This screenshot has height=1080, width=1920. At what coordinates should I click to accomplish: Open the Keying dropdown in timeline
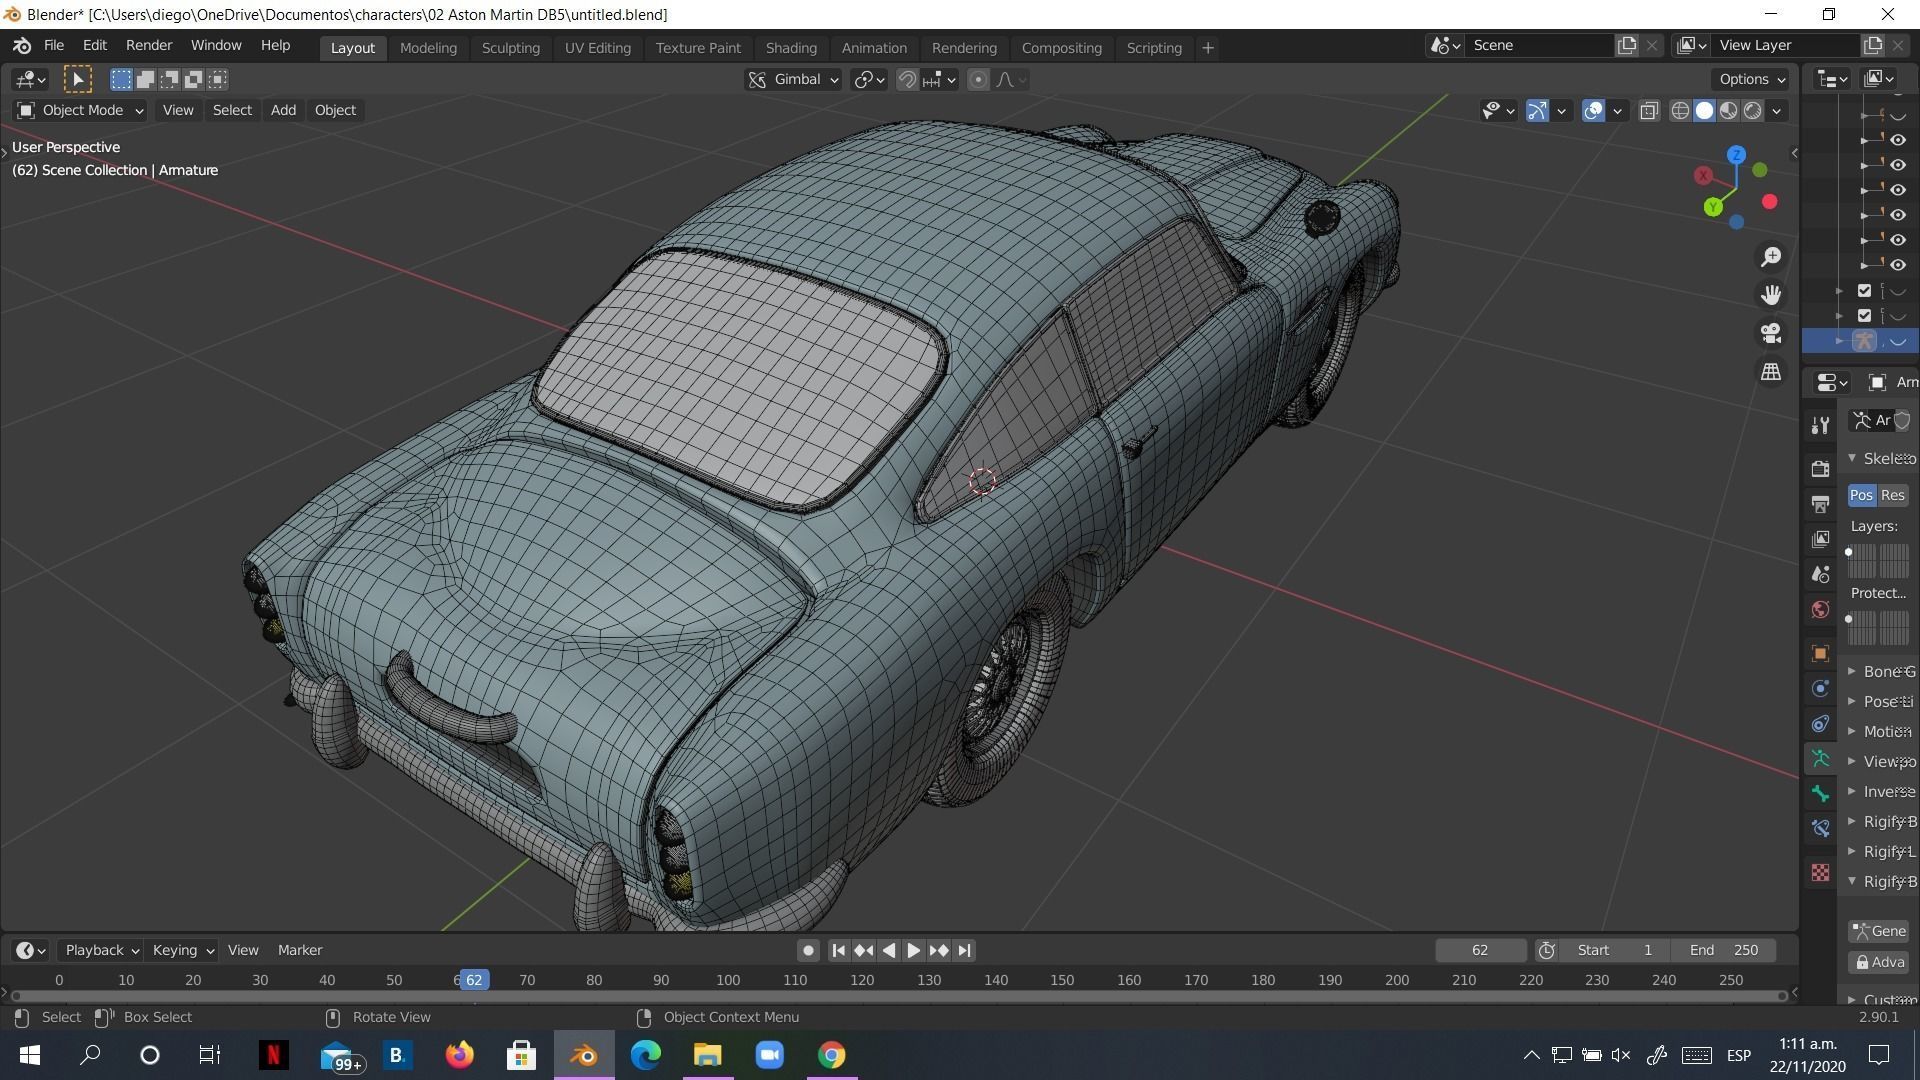pos(182,951)
